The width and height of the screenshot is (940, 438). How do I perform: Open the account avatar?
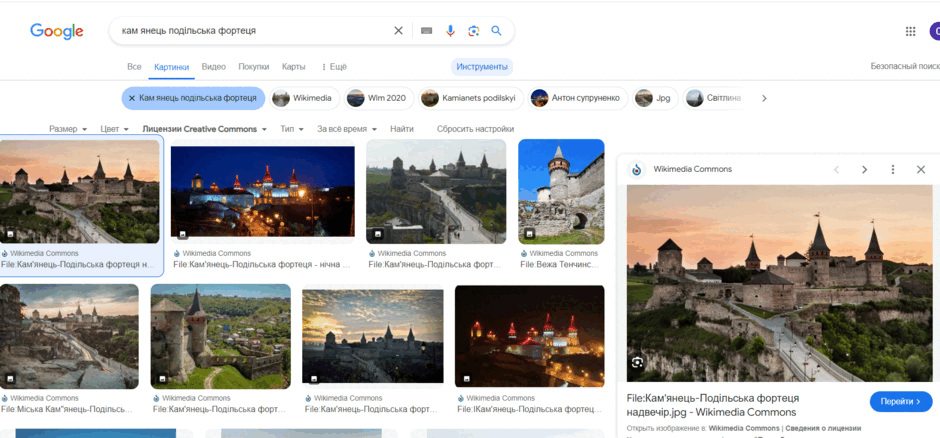[935, 31]
